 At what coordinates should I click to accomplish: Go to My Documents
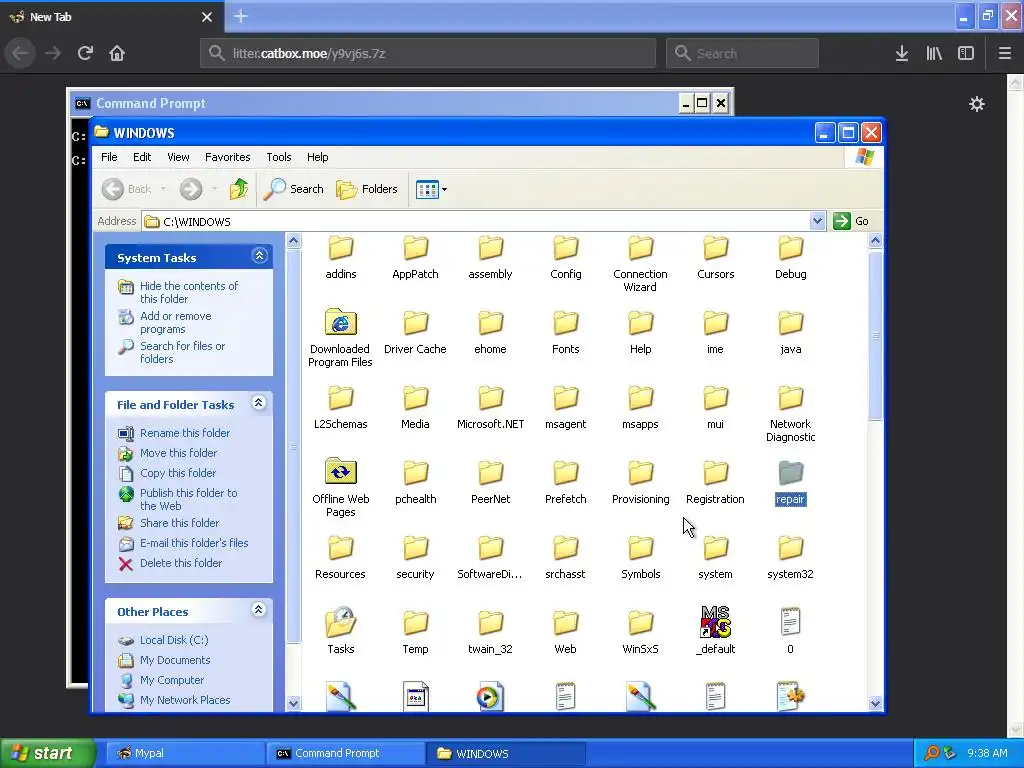click(x=175, y=660)
